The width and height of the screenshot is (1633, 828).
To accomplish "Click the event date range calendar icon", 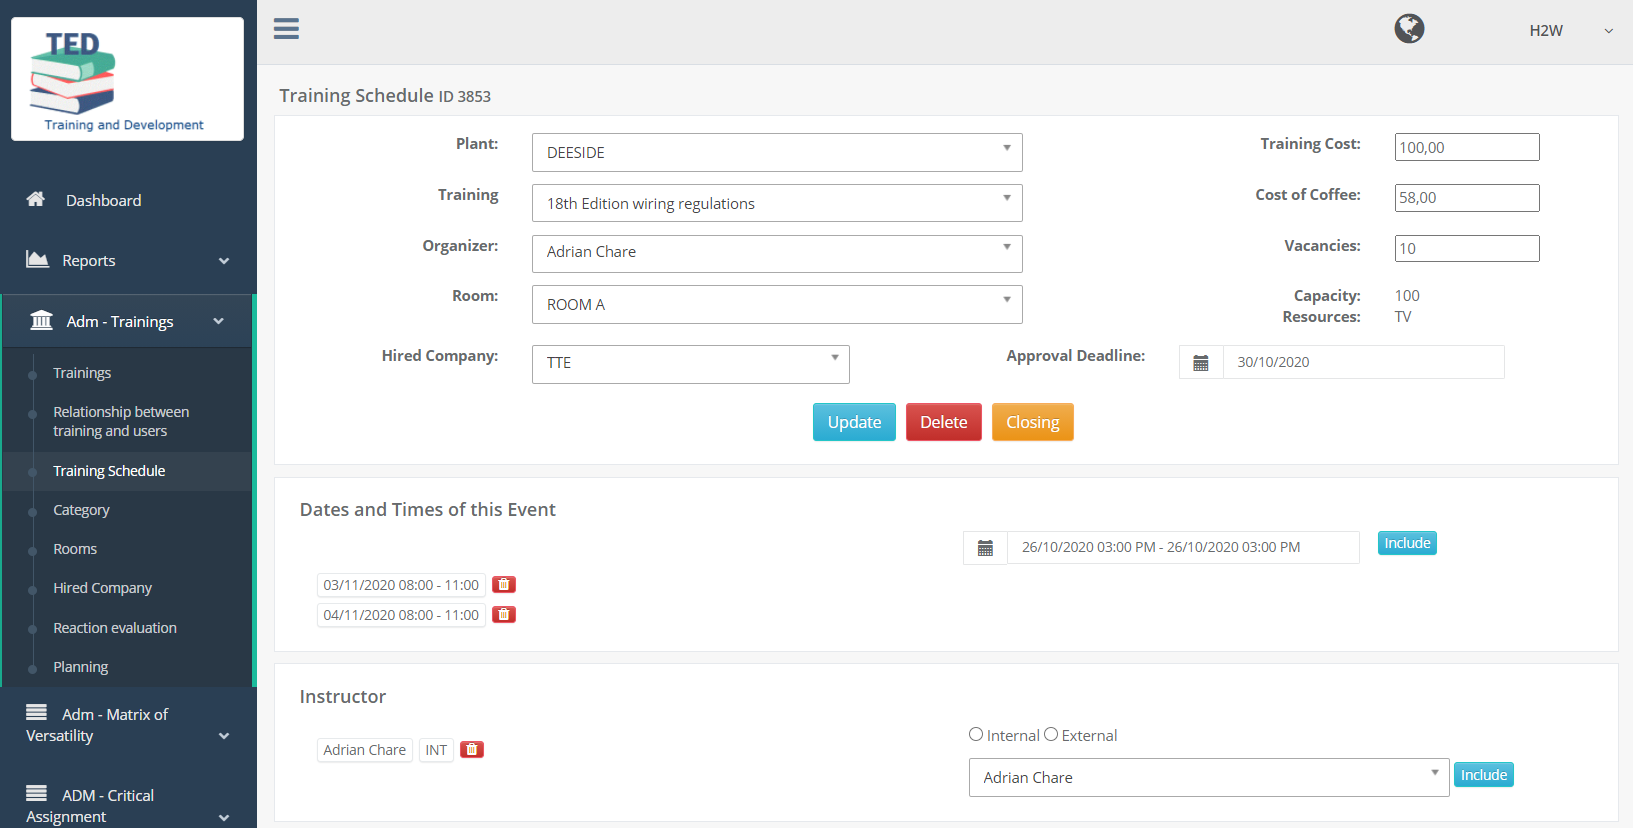I will point(985,548).
